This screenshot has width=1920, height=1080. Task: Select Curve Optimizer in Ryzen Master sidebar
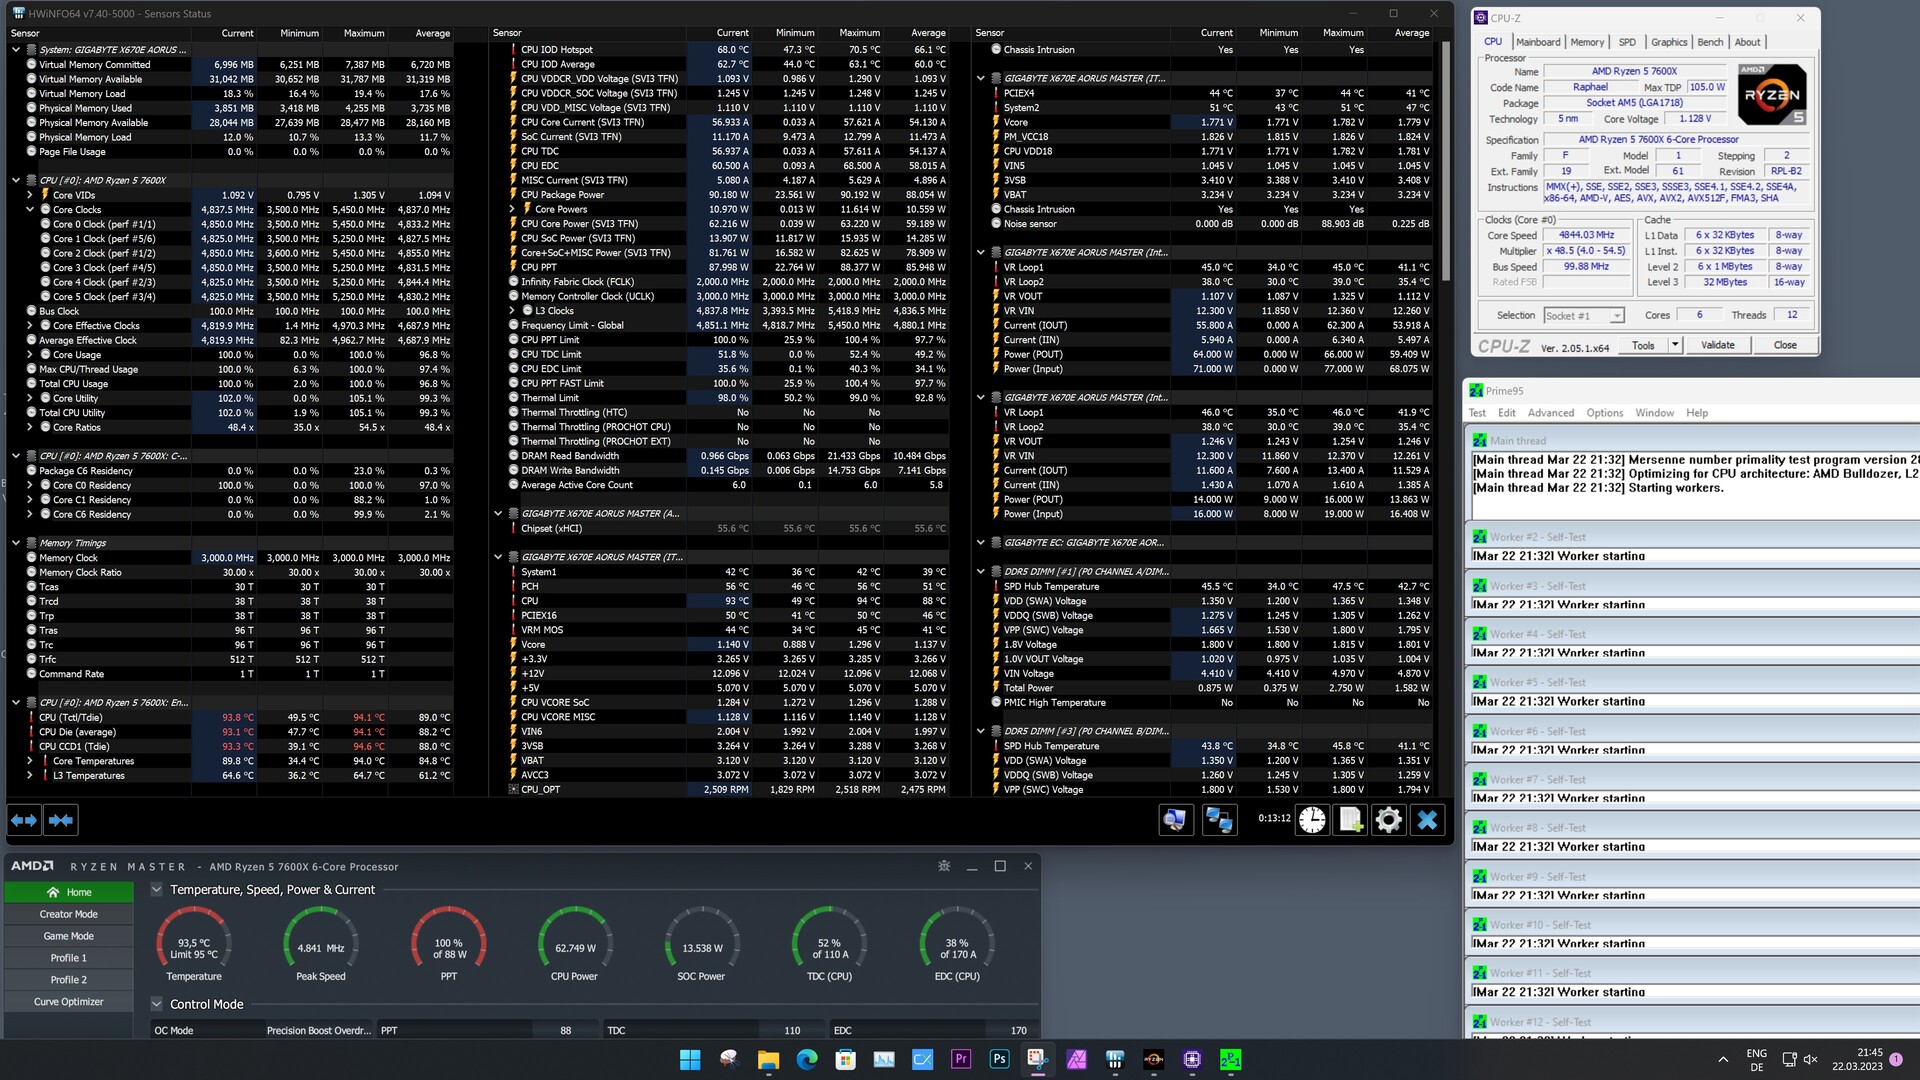(x=68, y=1001)
